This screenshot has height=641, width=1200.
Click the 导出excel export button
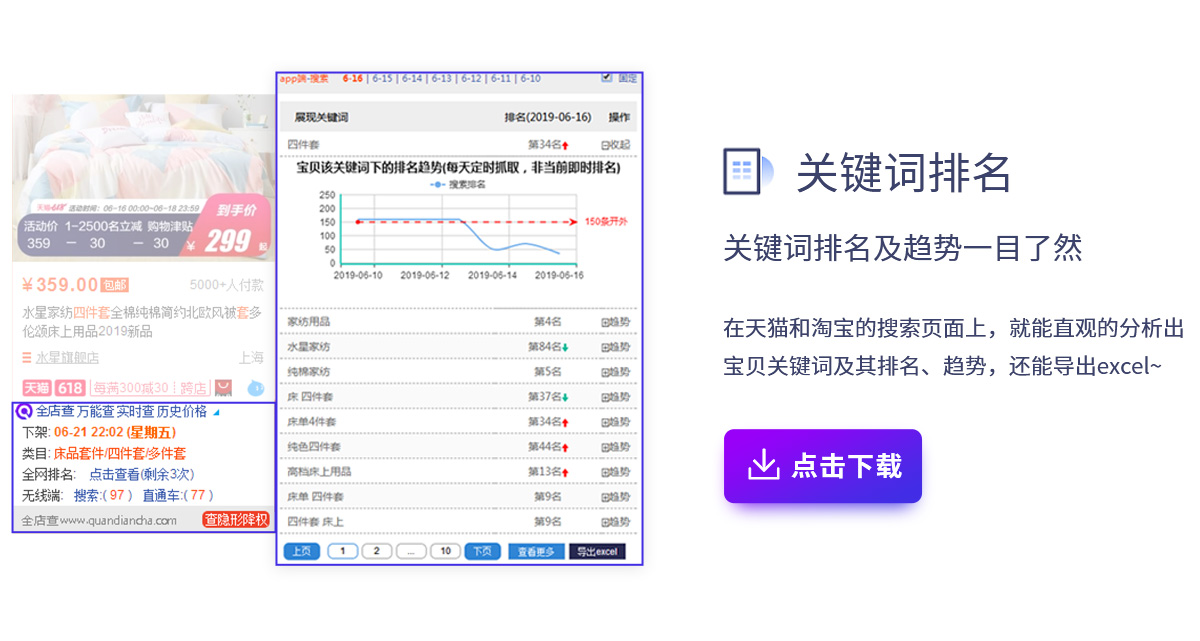(x=597, y=551)
